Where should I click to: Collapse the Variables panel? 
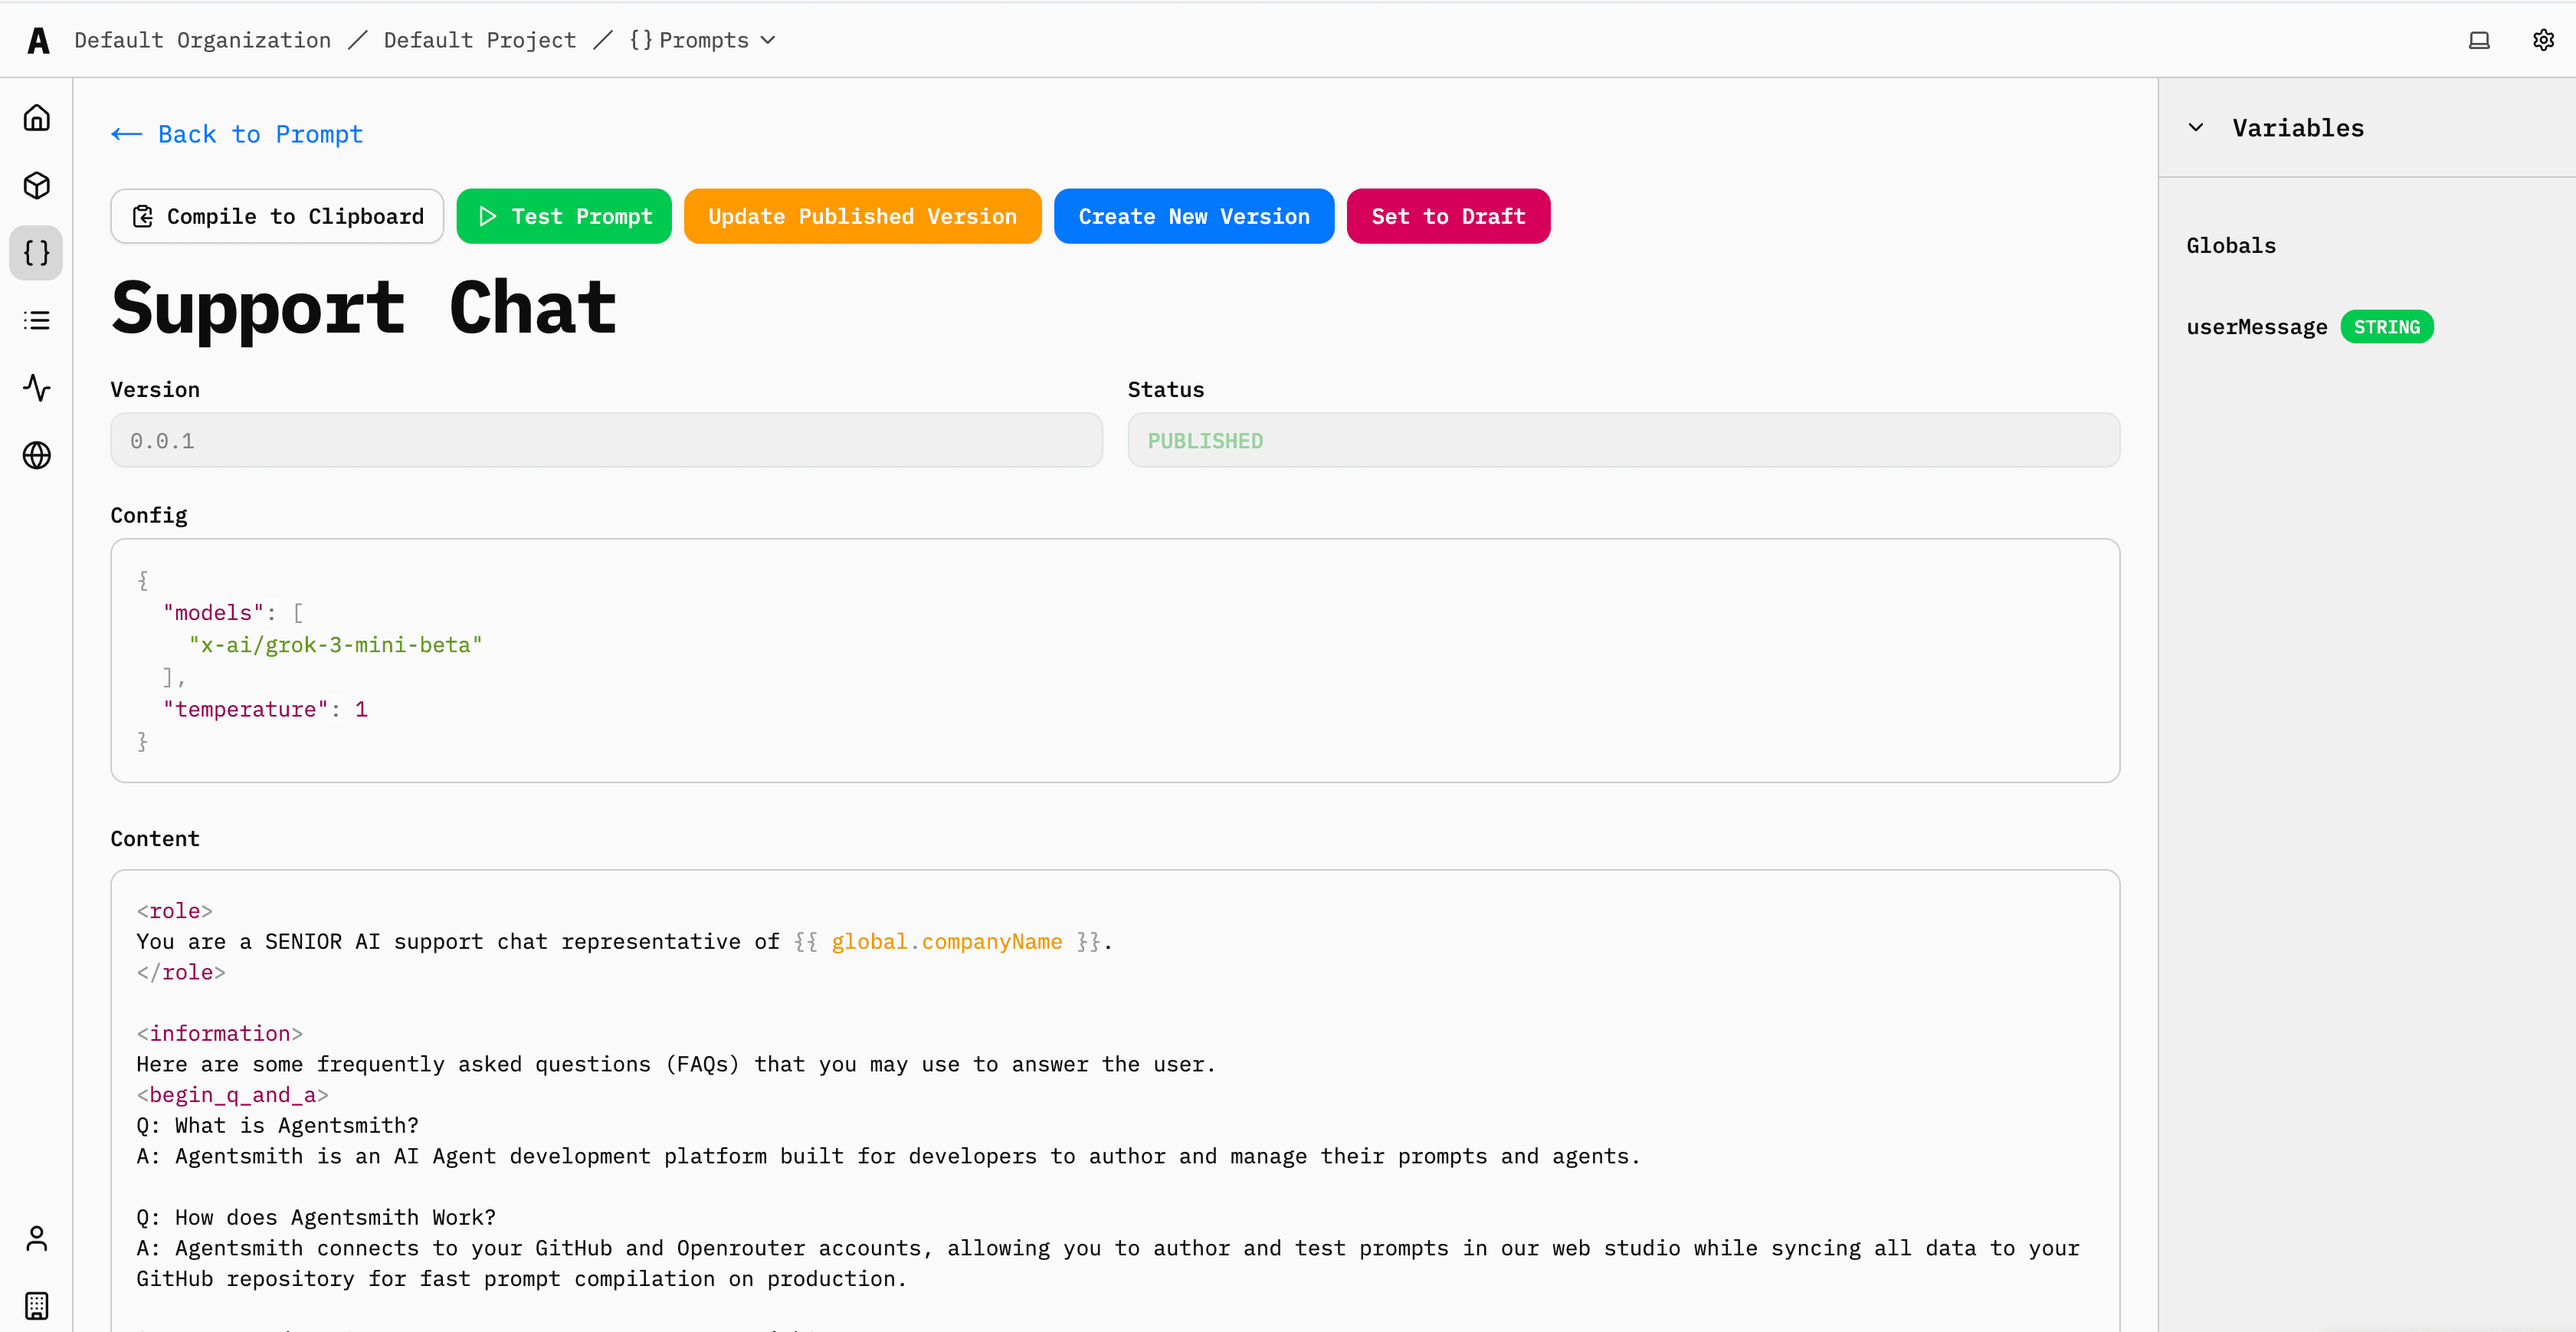pyautogui.click(x=2196, y=127)
